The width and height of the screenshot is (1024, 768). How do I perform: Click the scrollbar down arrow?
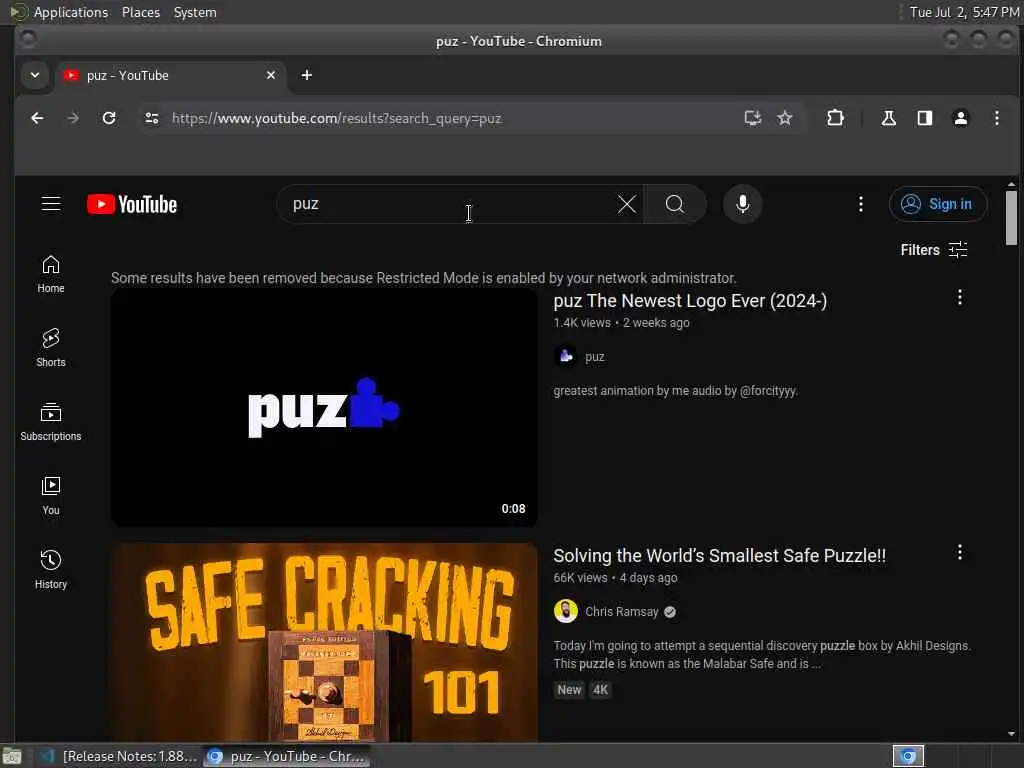pyautogui.click(x=1012, y=735)
